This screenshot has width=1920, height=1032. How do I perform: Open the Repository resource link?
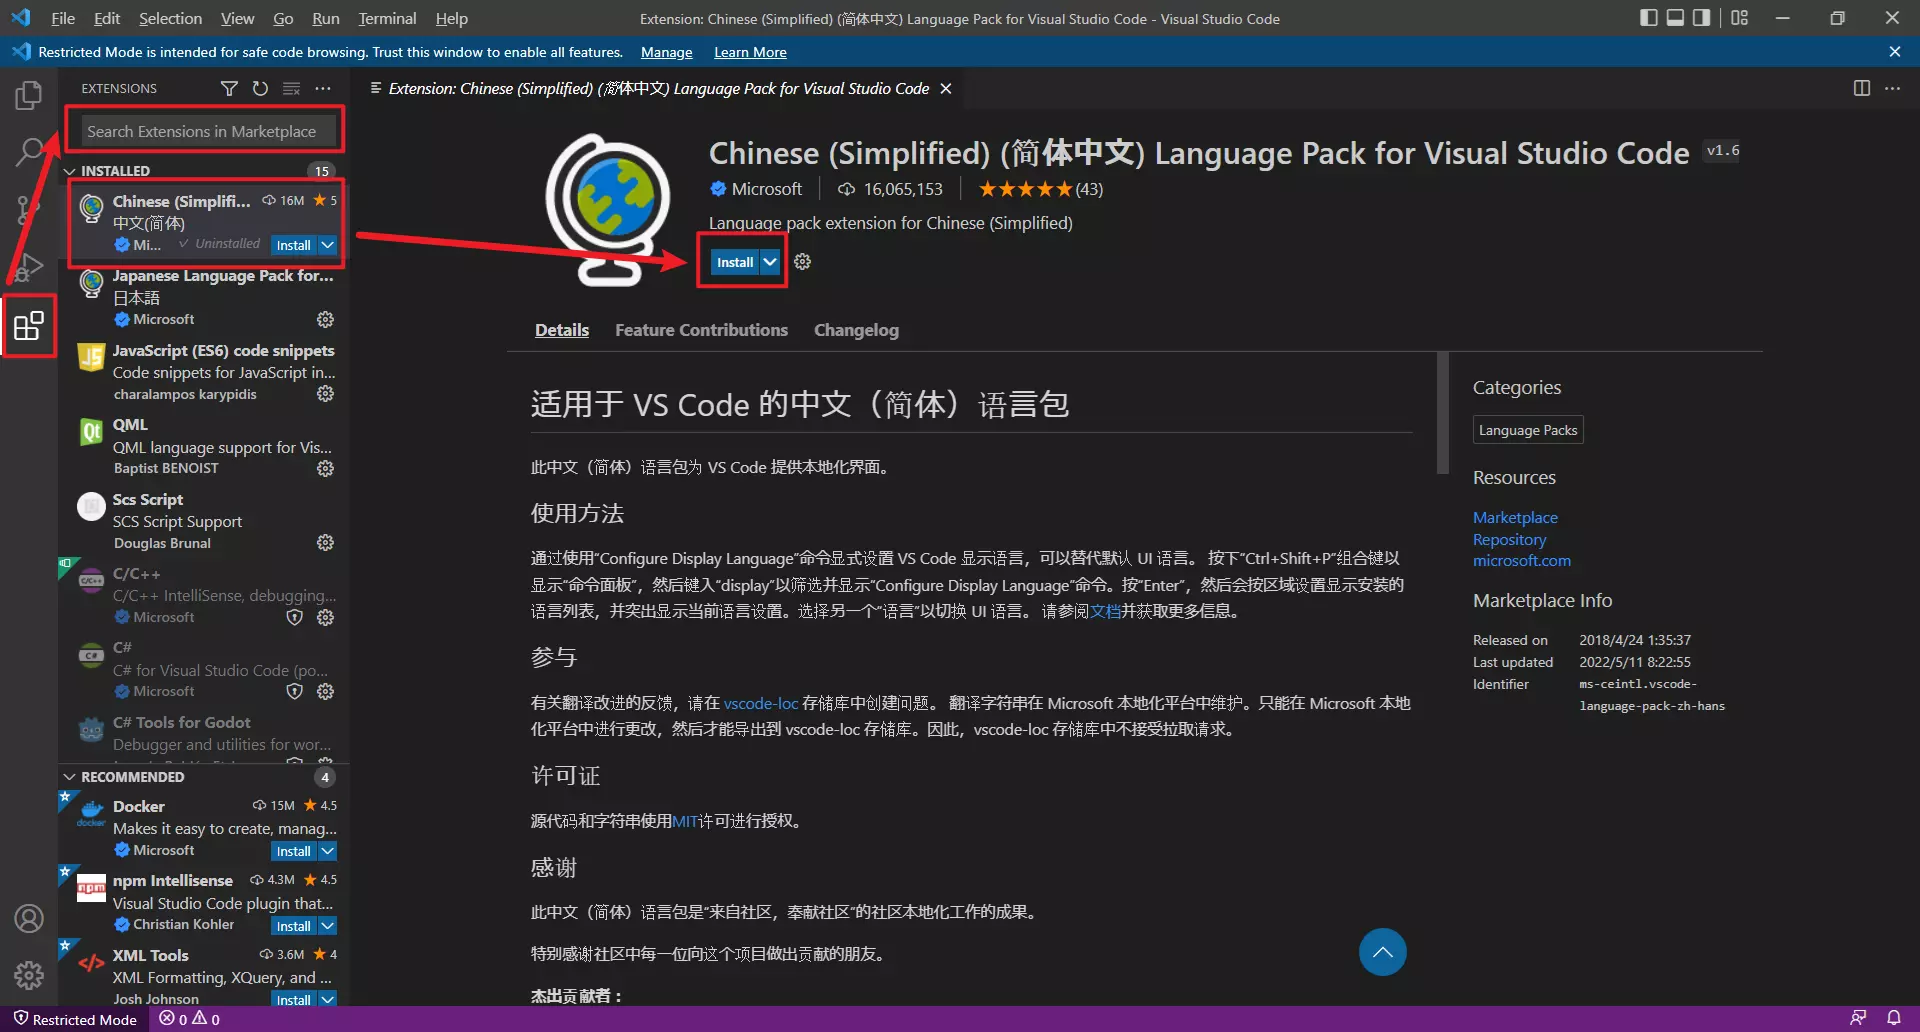tap(1509, 539)
